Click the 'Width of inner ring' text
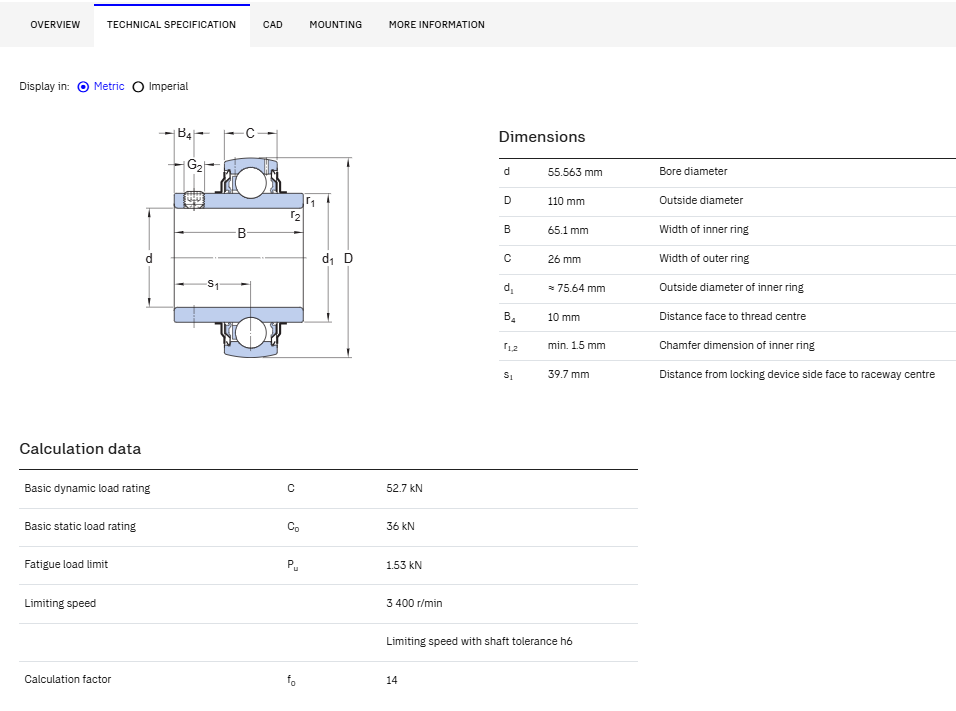956x711 pixels. [704, 229]
